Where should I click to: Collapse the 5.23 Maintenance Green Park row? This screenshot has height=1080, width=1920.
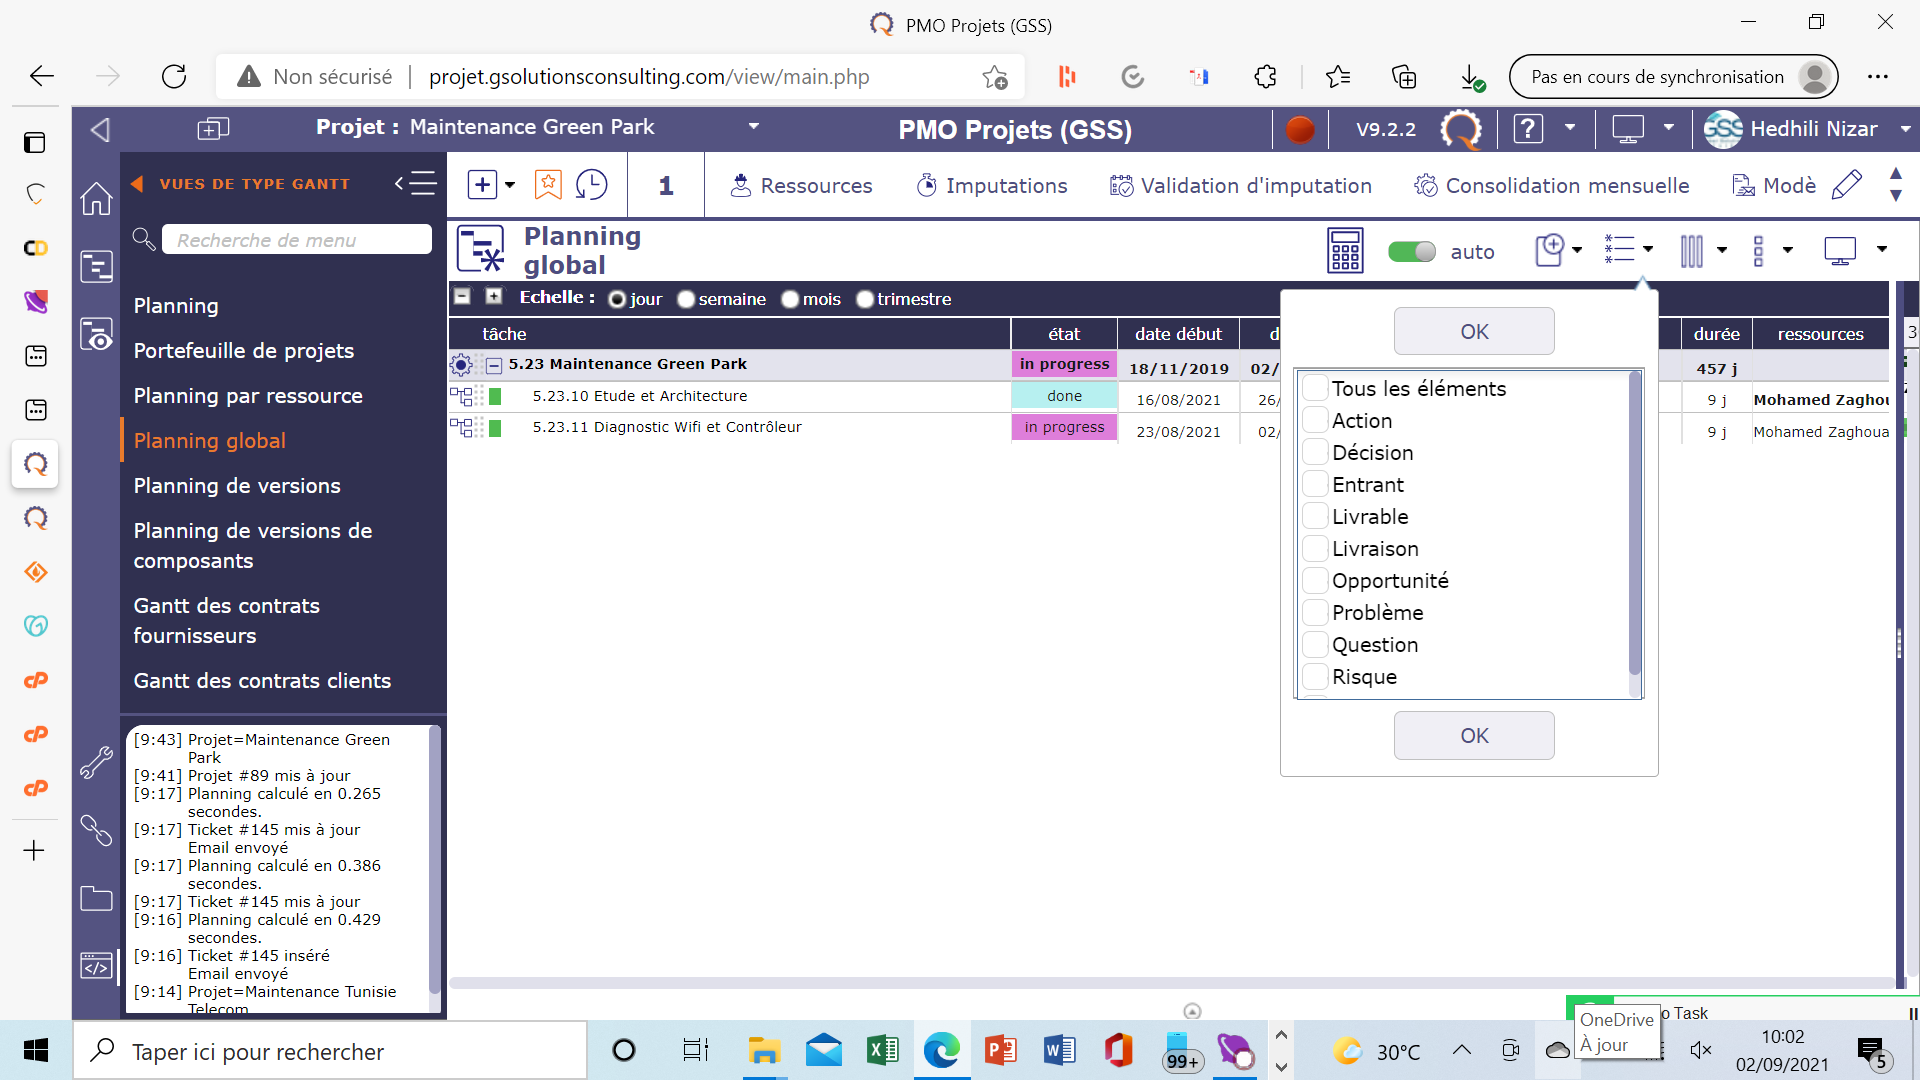(494, 365)
